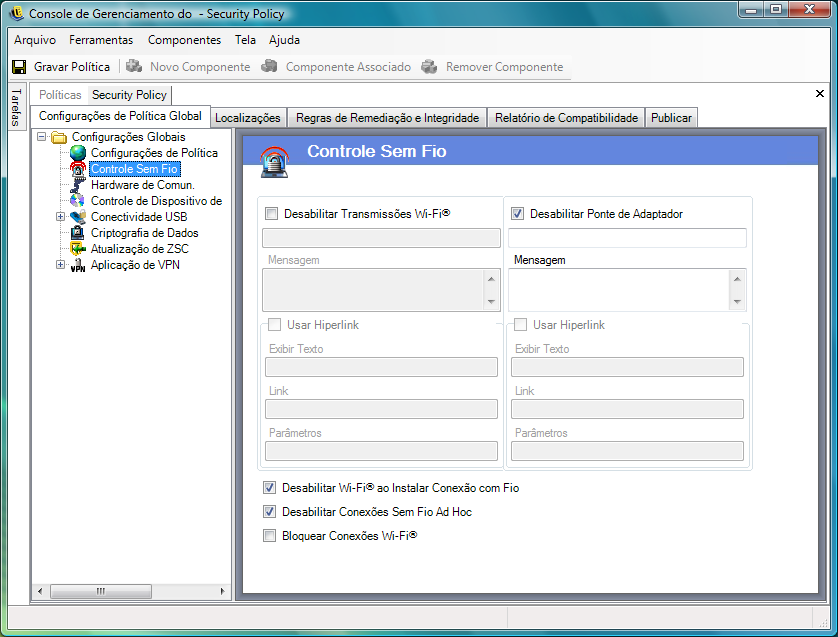838x637 pixels.
Task: Click the Configurações de Política globe icon
Action: pos(78,153)
